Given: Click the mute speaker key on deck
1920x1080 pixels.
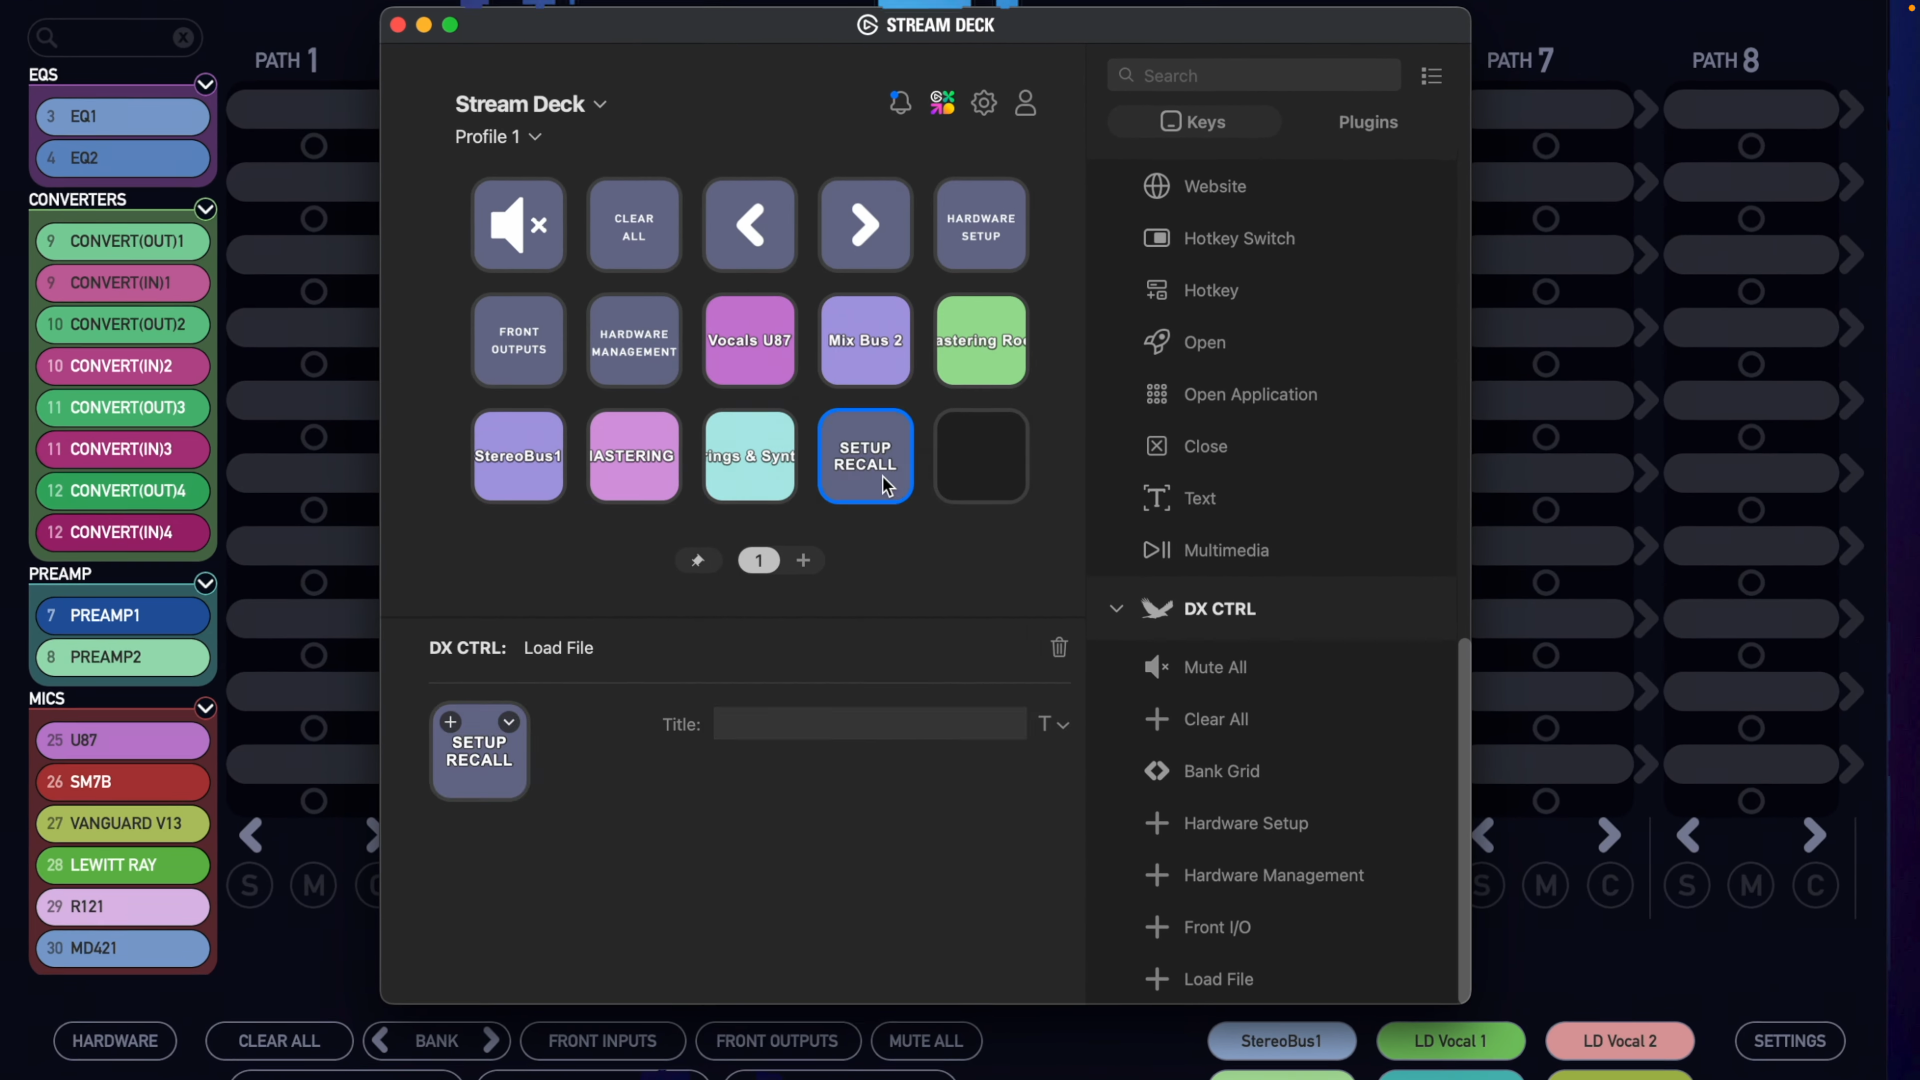Looking at the screenshot, I should pyautogui.click(x=518, y=225).
